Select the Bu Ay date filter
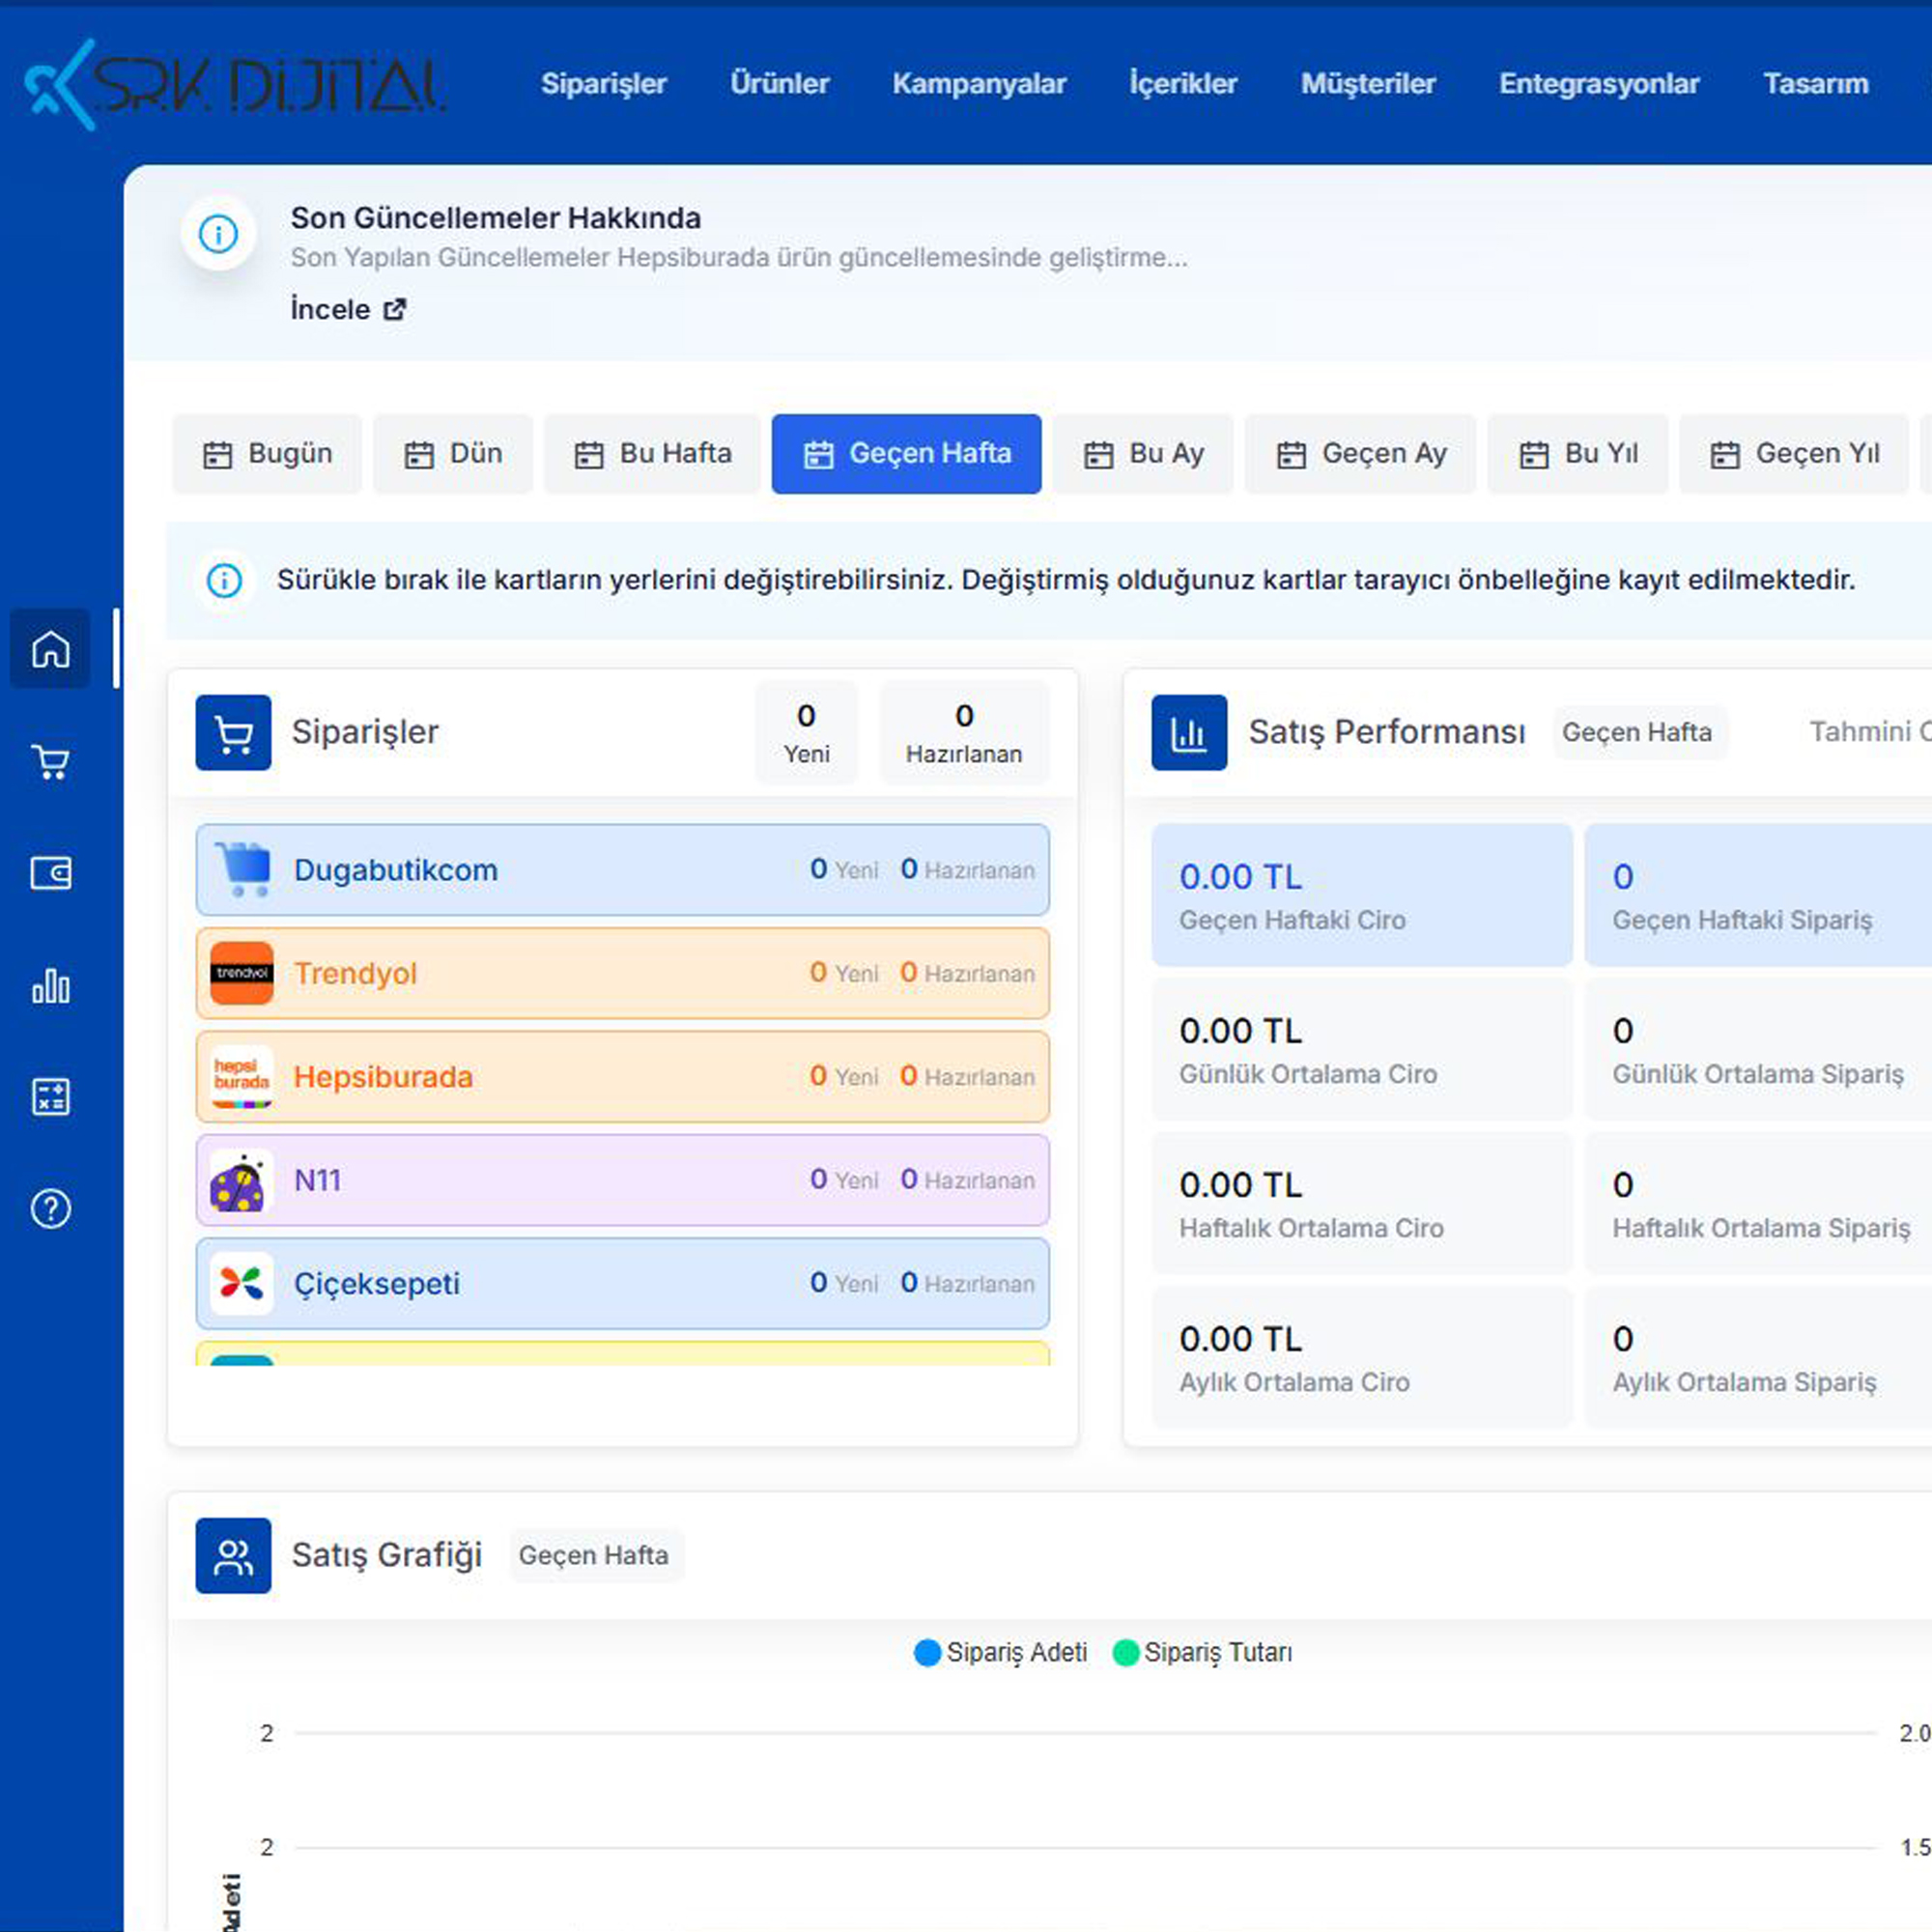 coord(1143,454)
